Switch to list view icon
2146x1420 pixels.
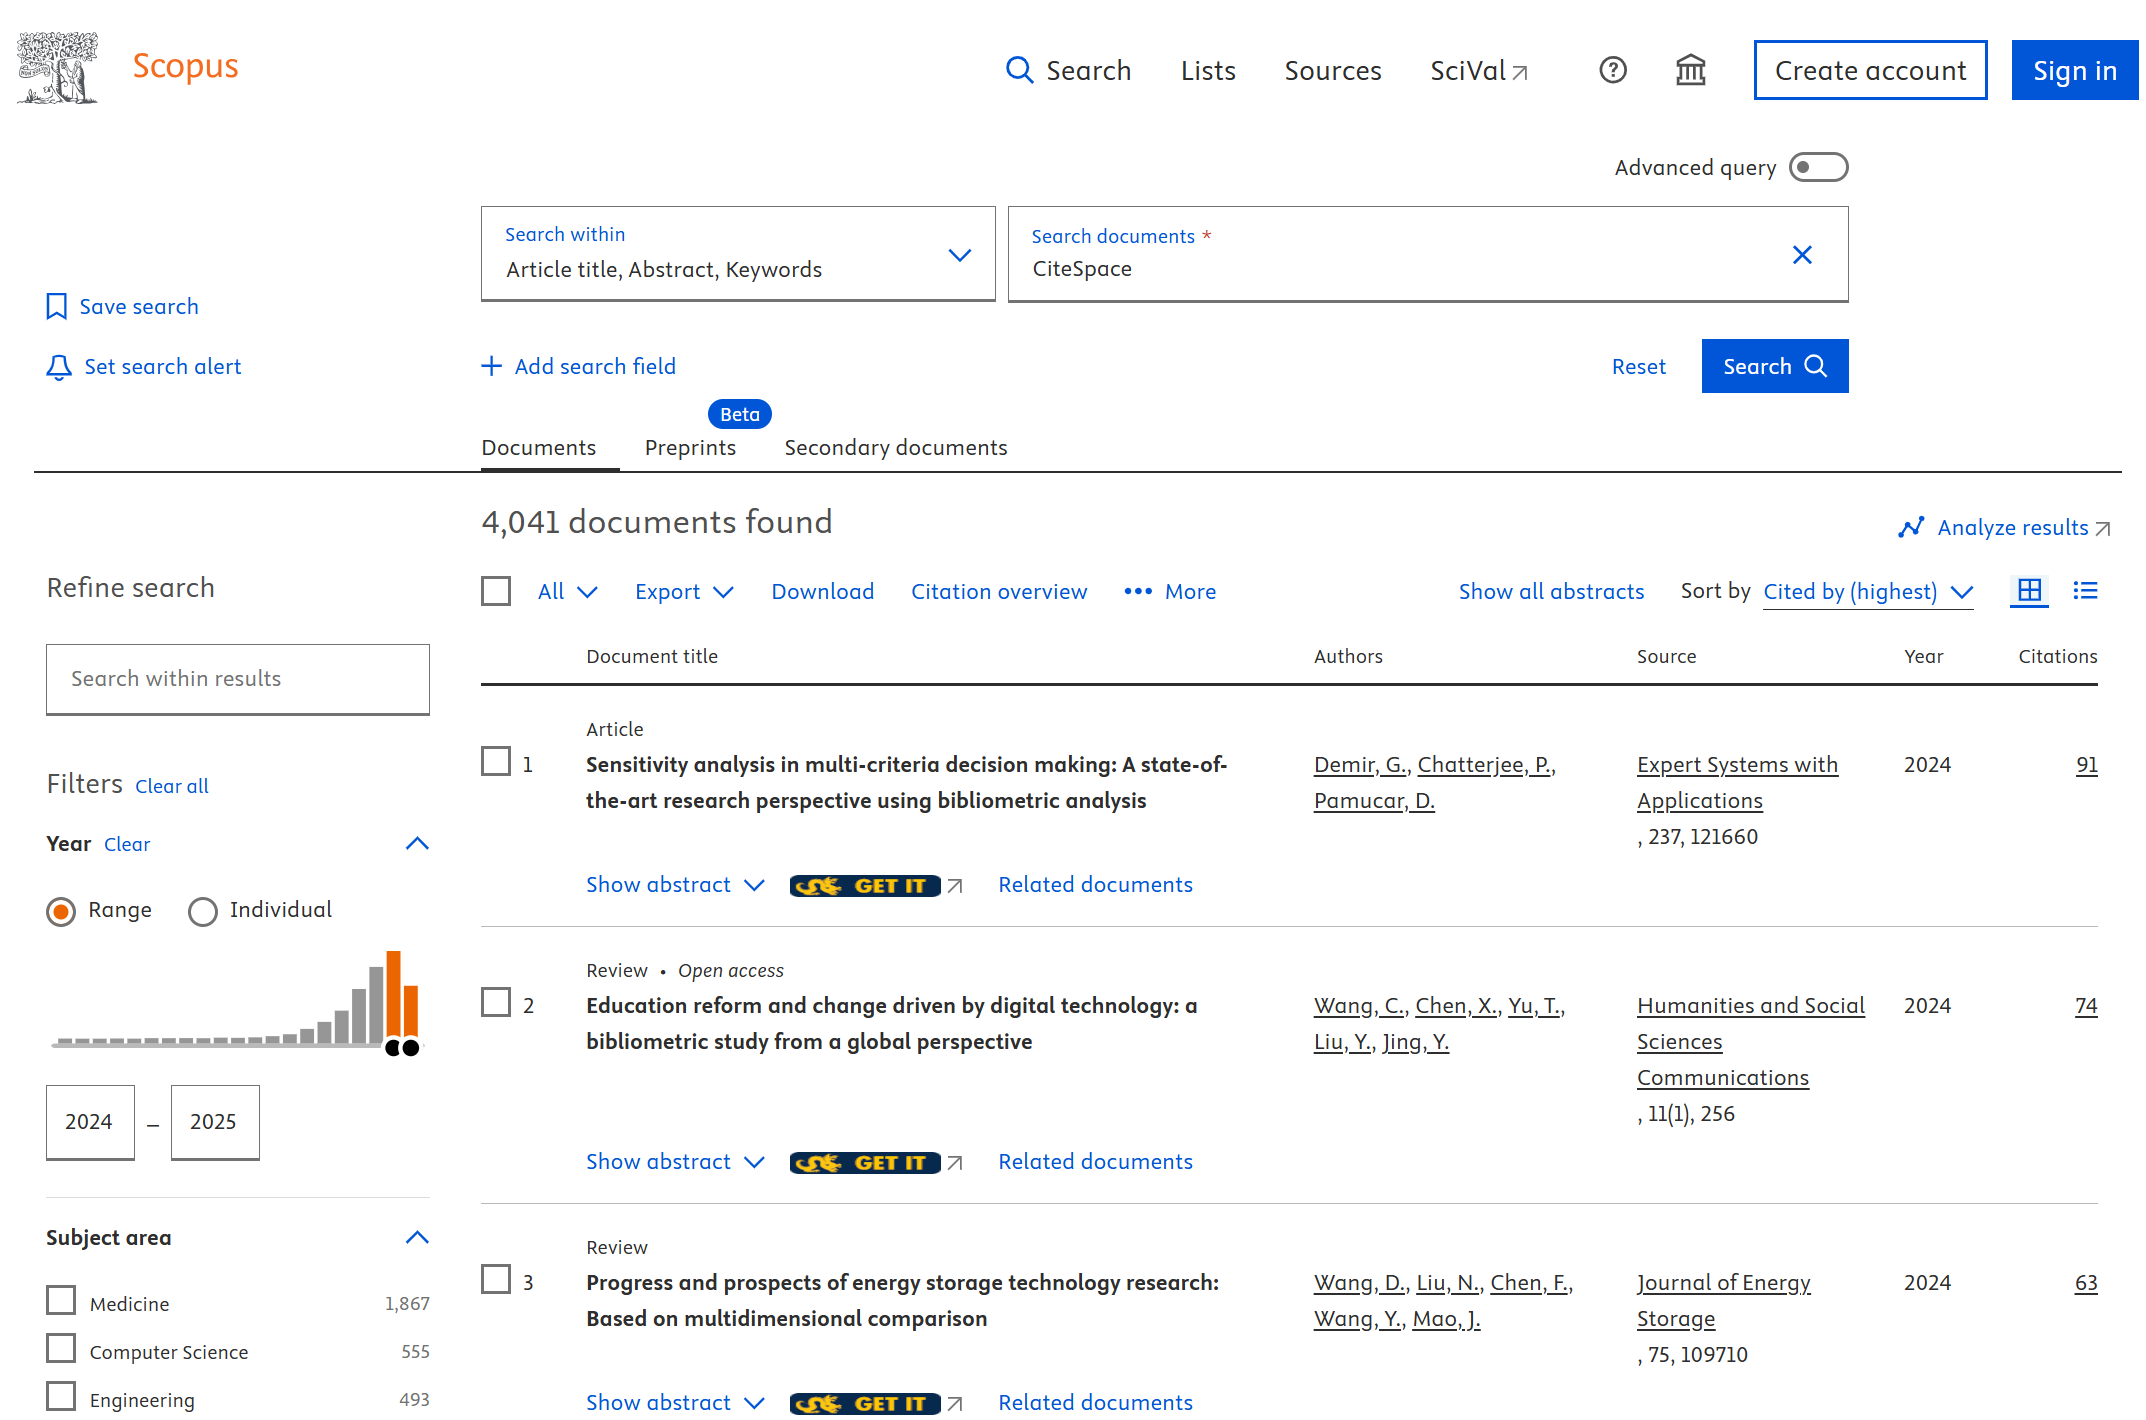(2085, 591)
